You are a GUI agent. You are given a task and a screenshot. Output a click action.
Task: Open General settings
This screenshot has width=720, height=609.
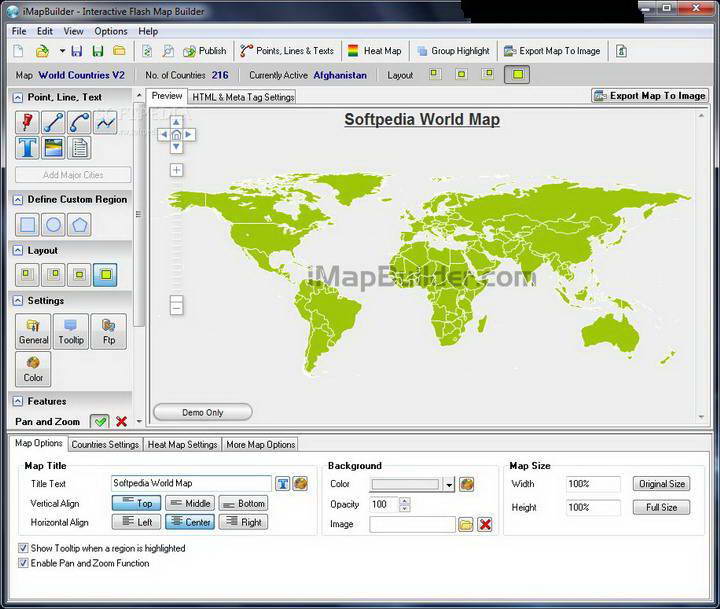(34, 332)
